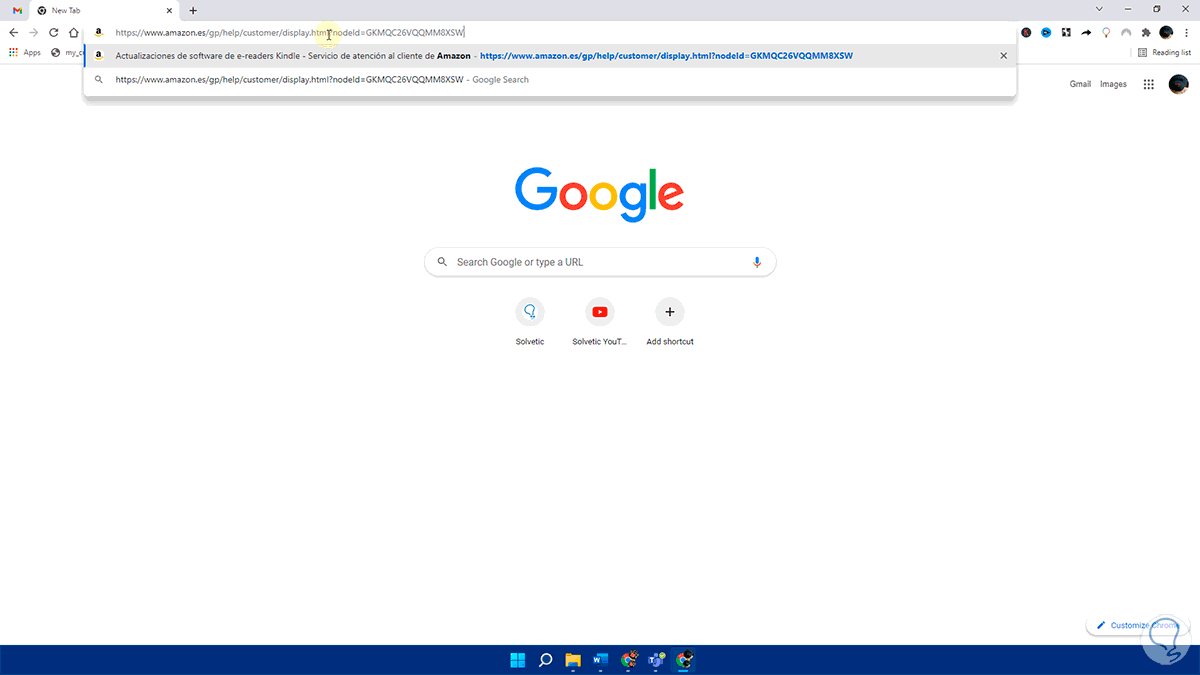Open the taskbar Search magnifier
Screen dimensions: 1200x675
tap(546, 660)
